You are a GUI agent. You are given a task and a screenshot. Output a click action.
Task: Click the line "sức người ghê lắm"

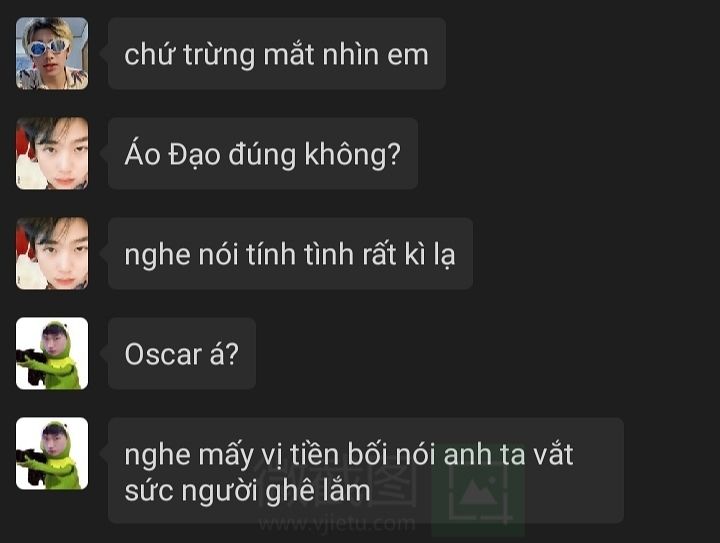(248, 492)
